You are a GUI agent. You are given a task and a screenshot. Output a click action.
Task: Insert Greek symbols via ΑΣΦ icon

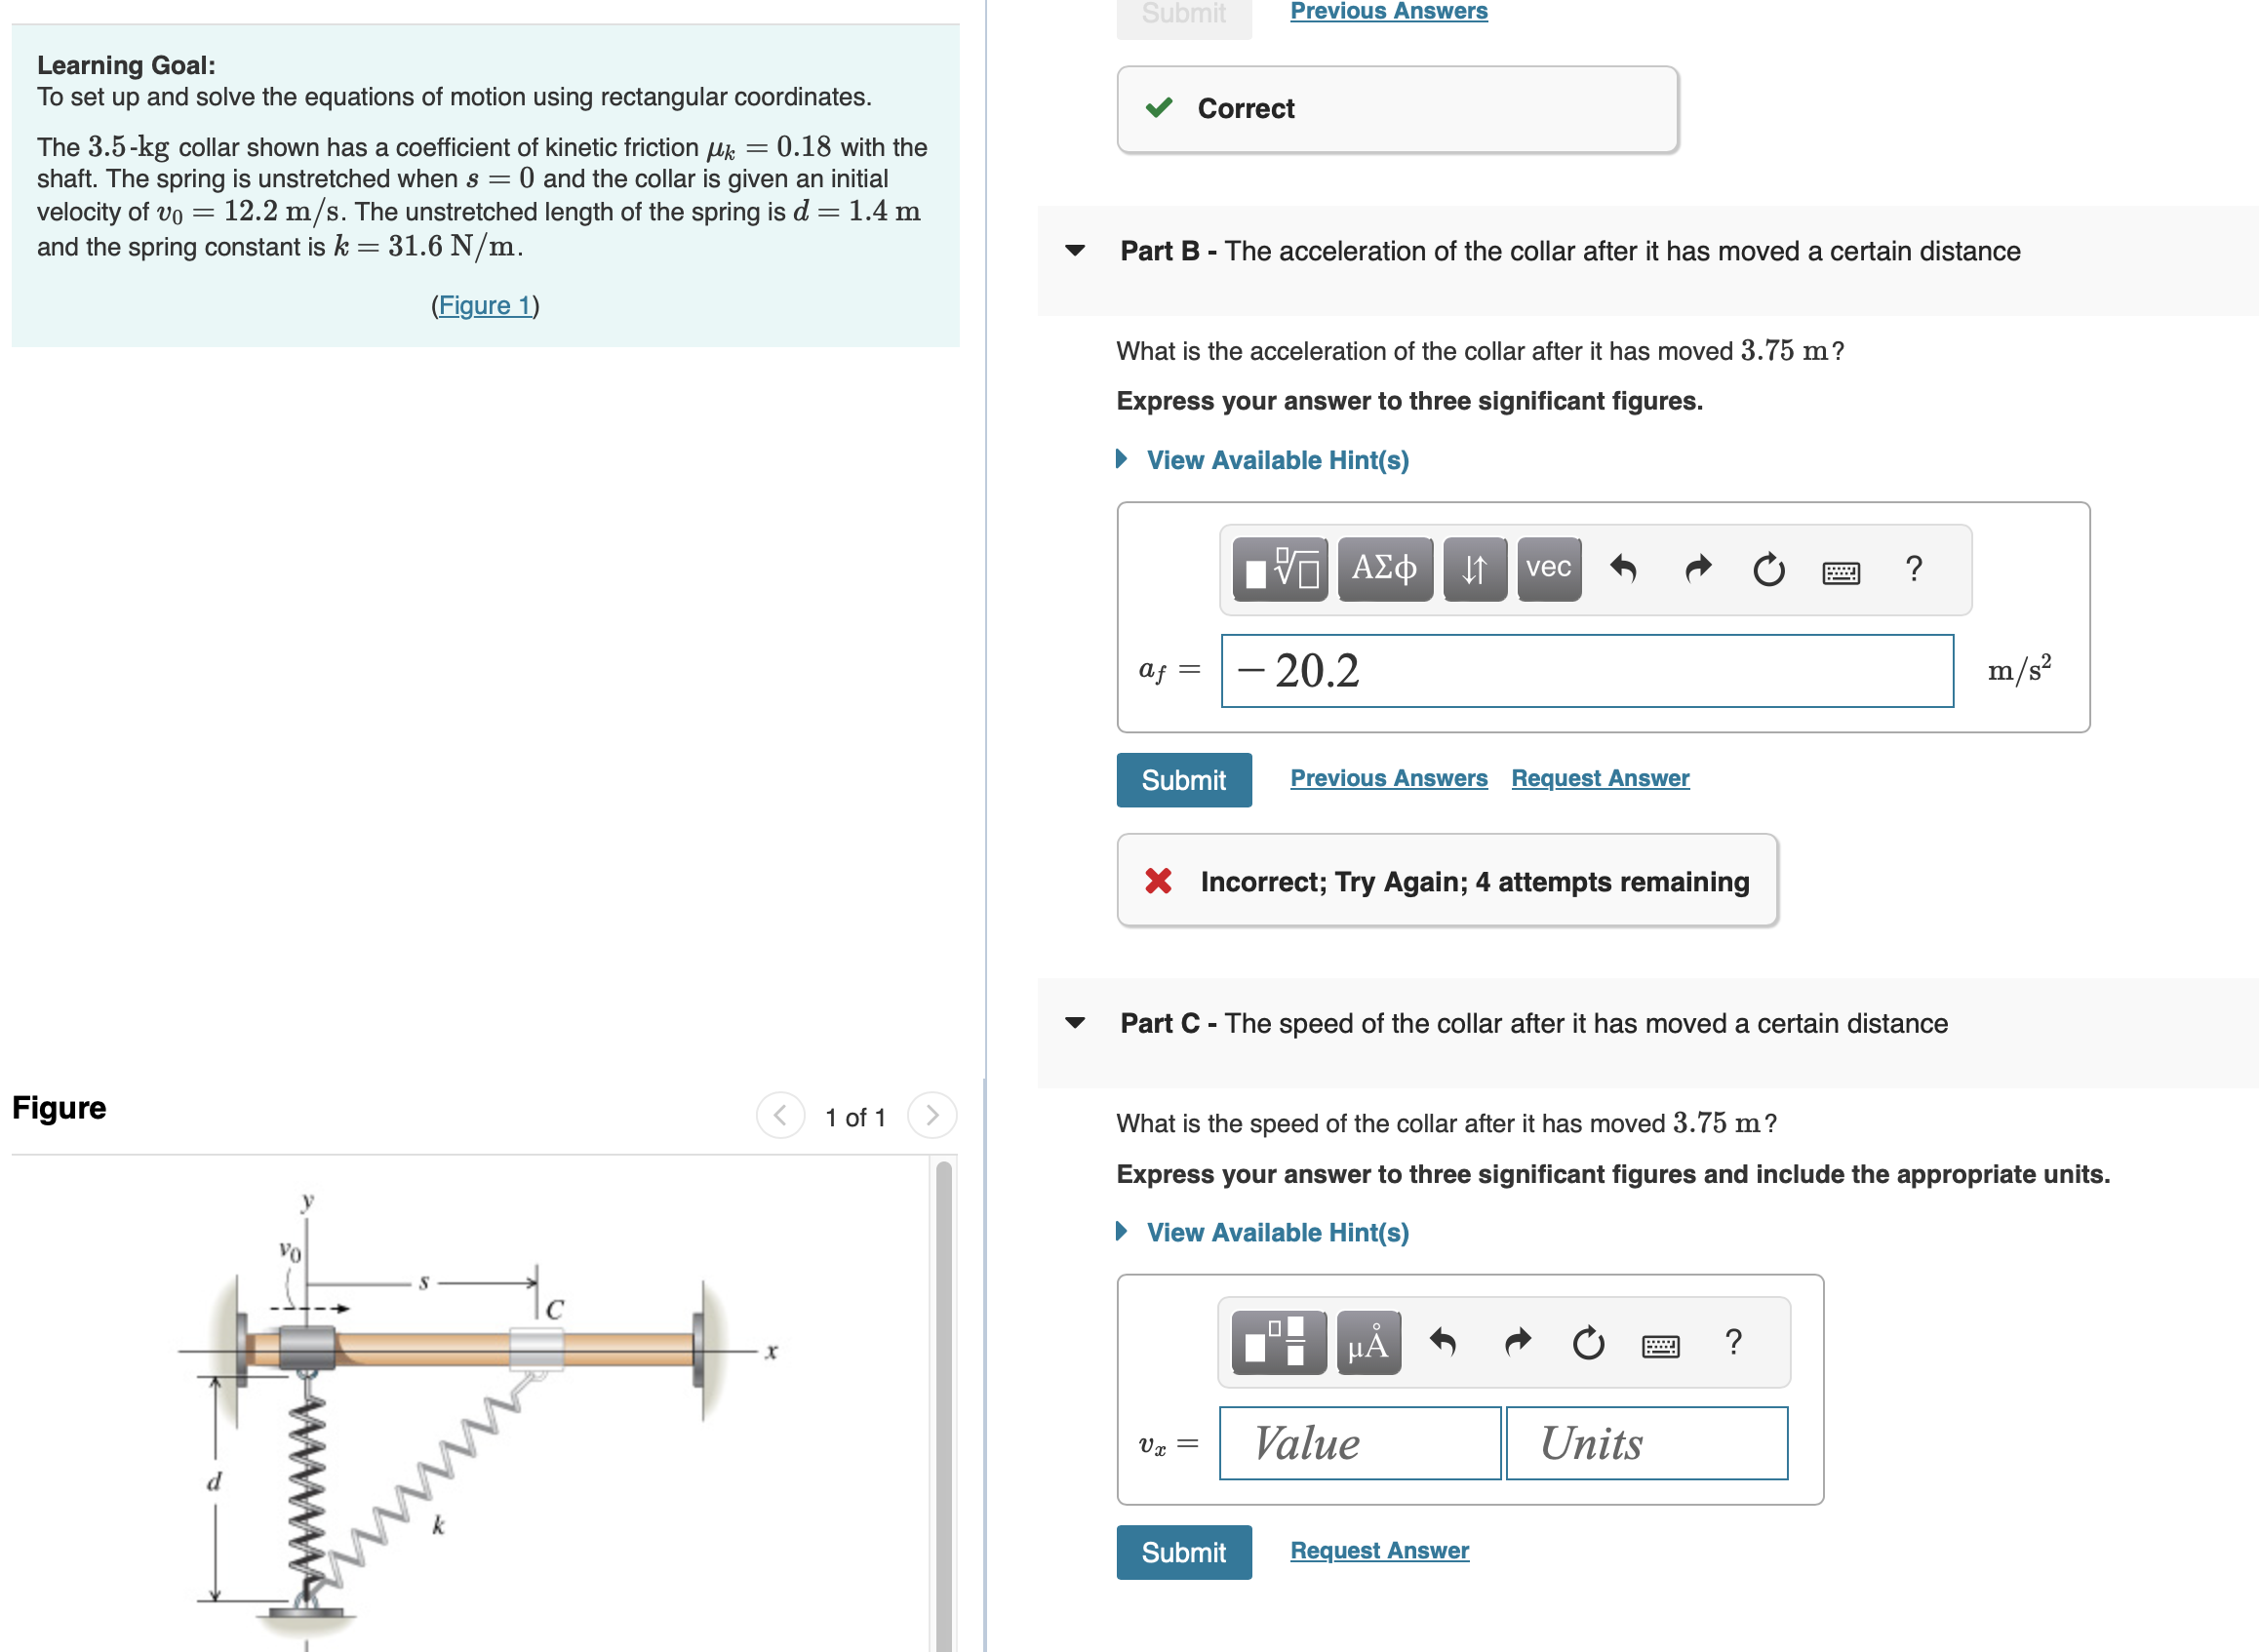coord(1385,568)
